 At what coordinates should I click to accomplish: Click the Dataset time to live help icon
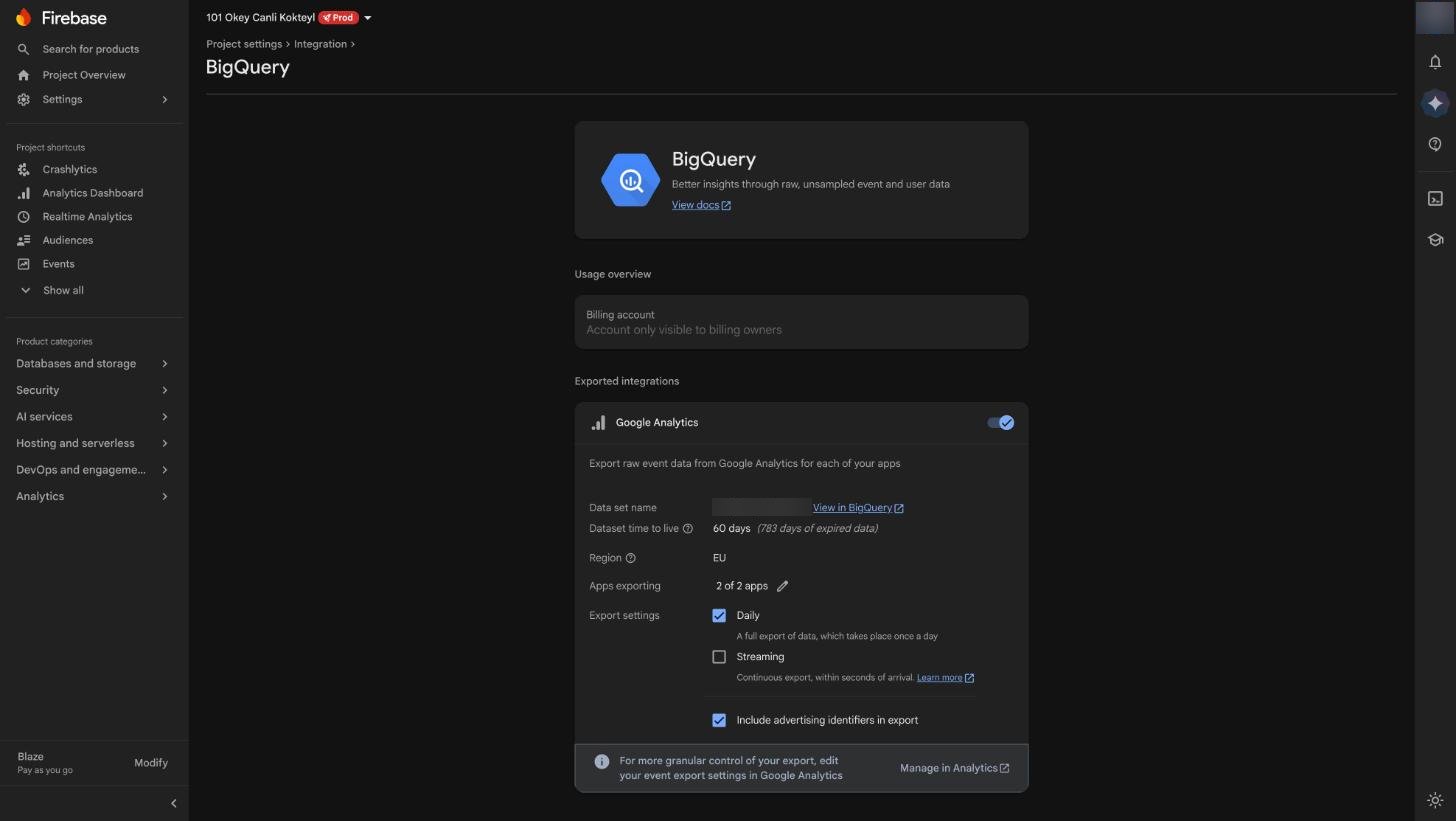[688, 529]
